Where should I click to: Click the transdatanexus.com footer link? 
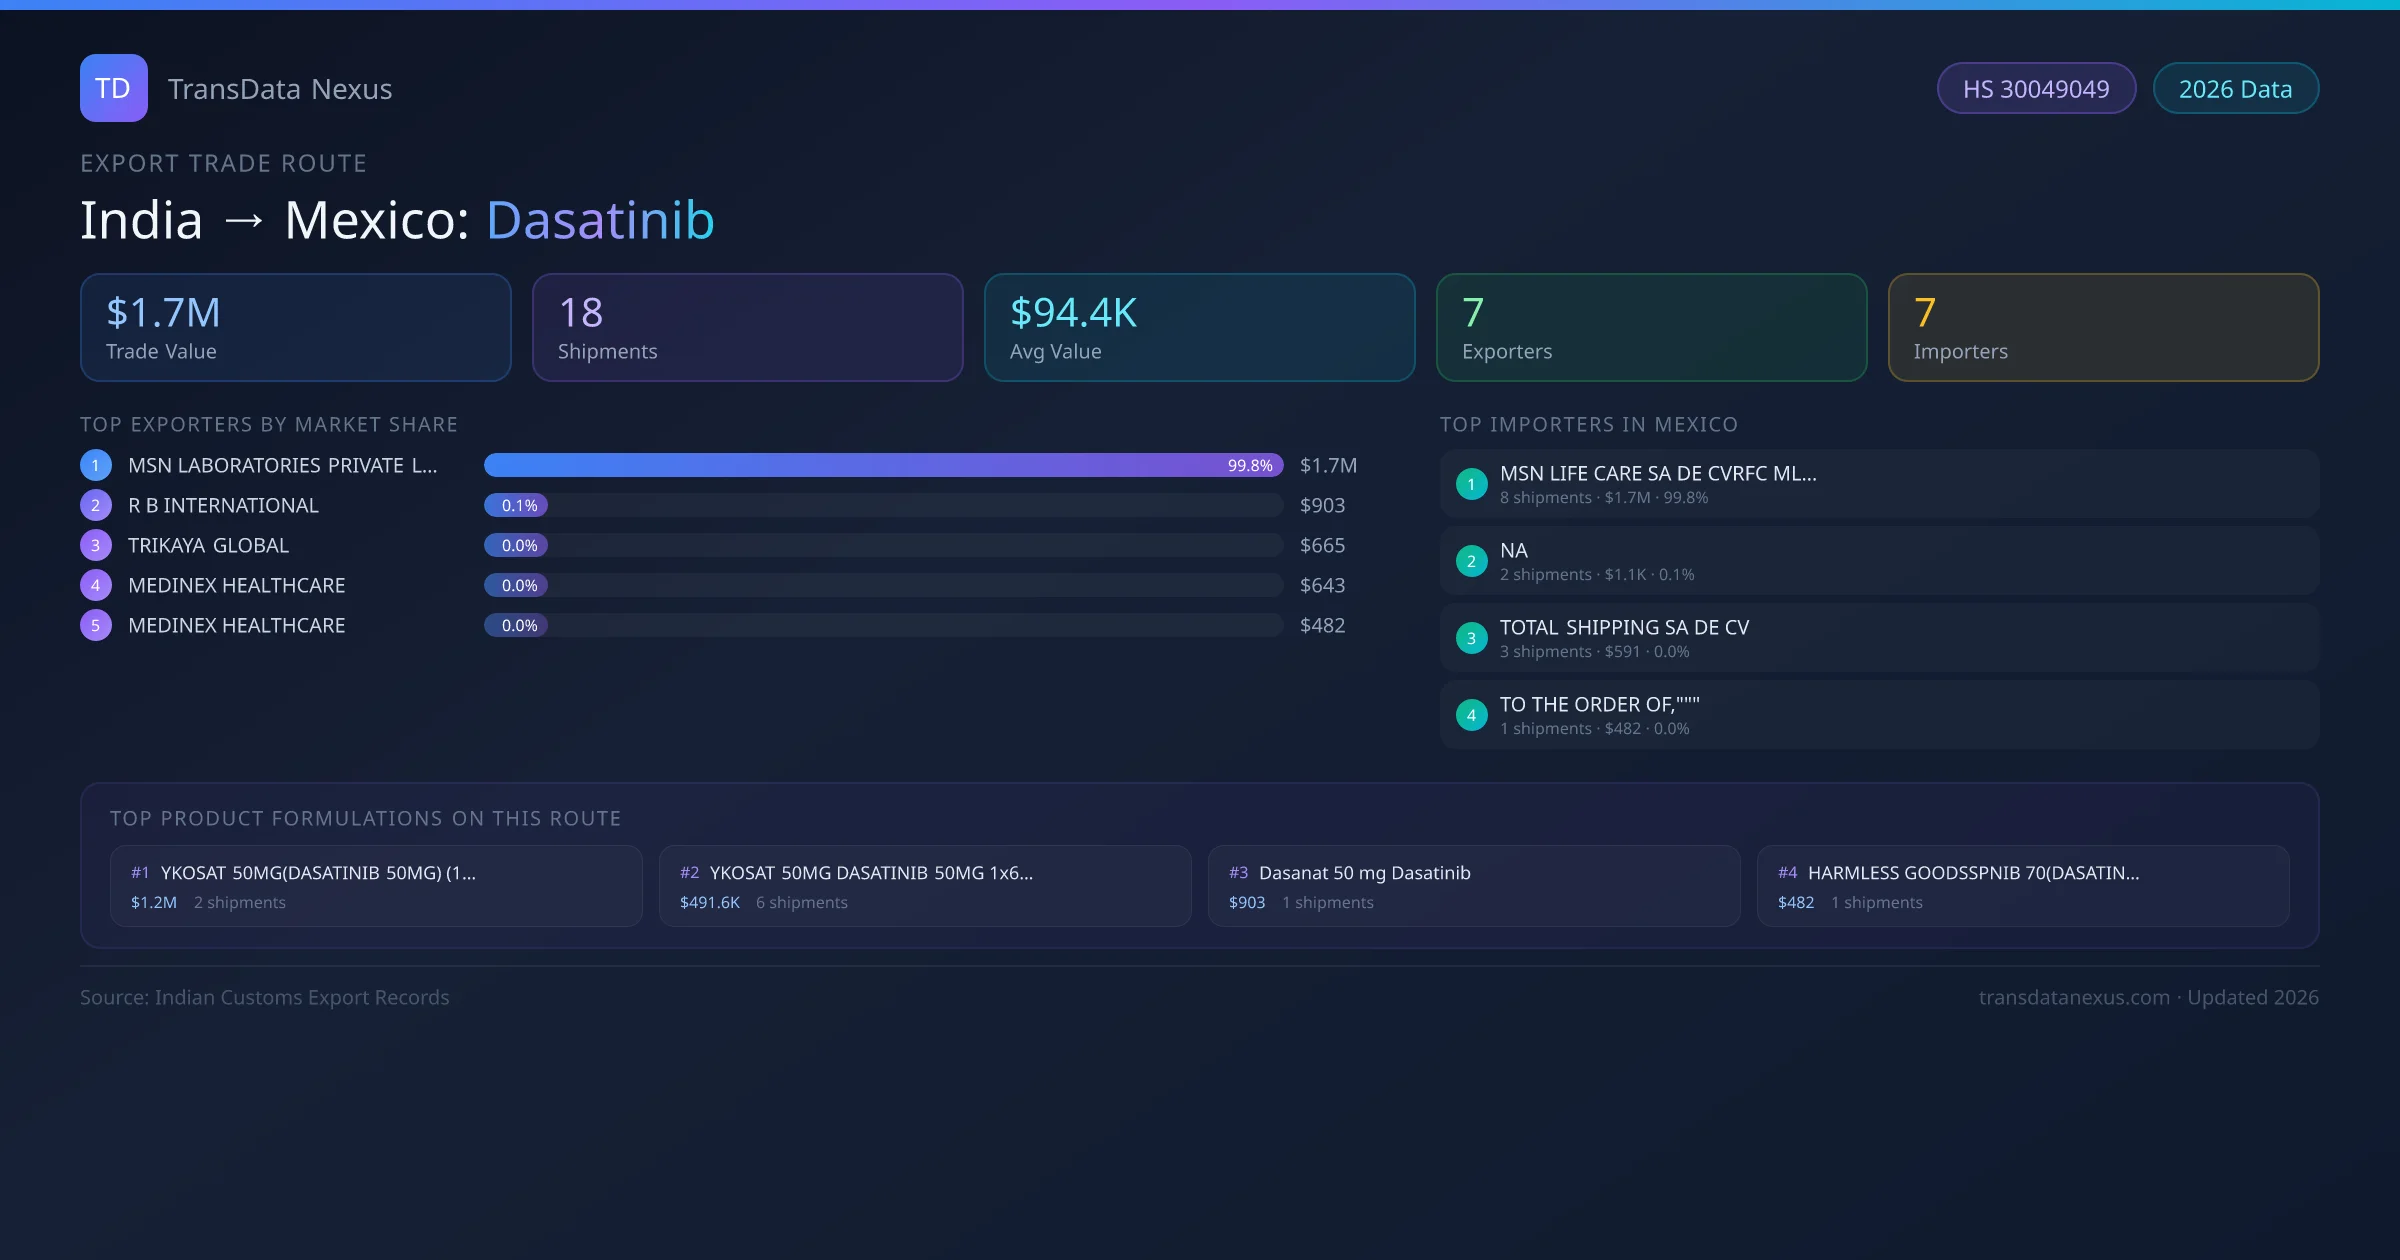click(2073, 997)
